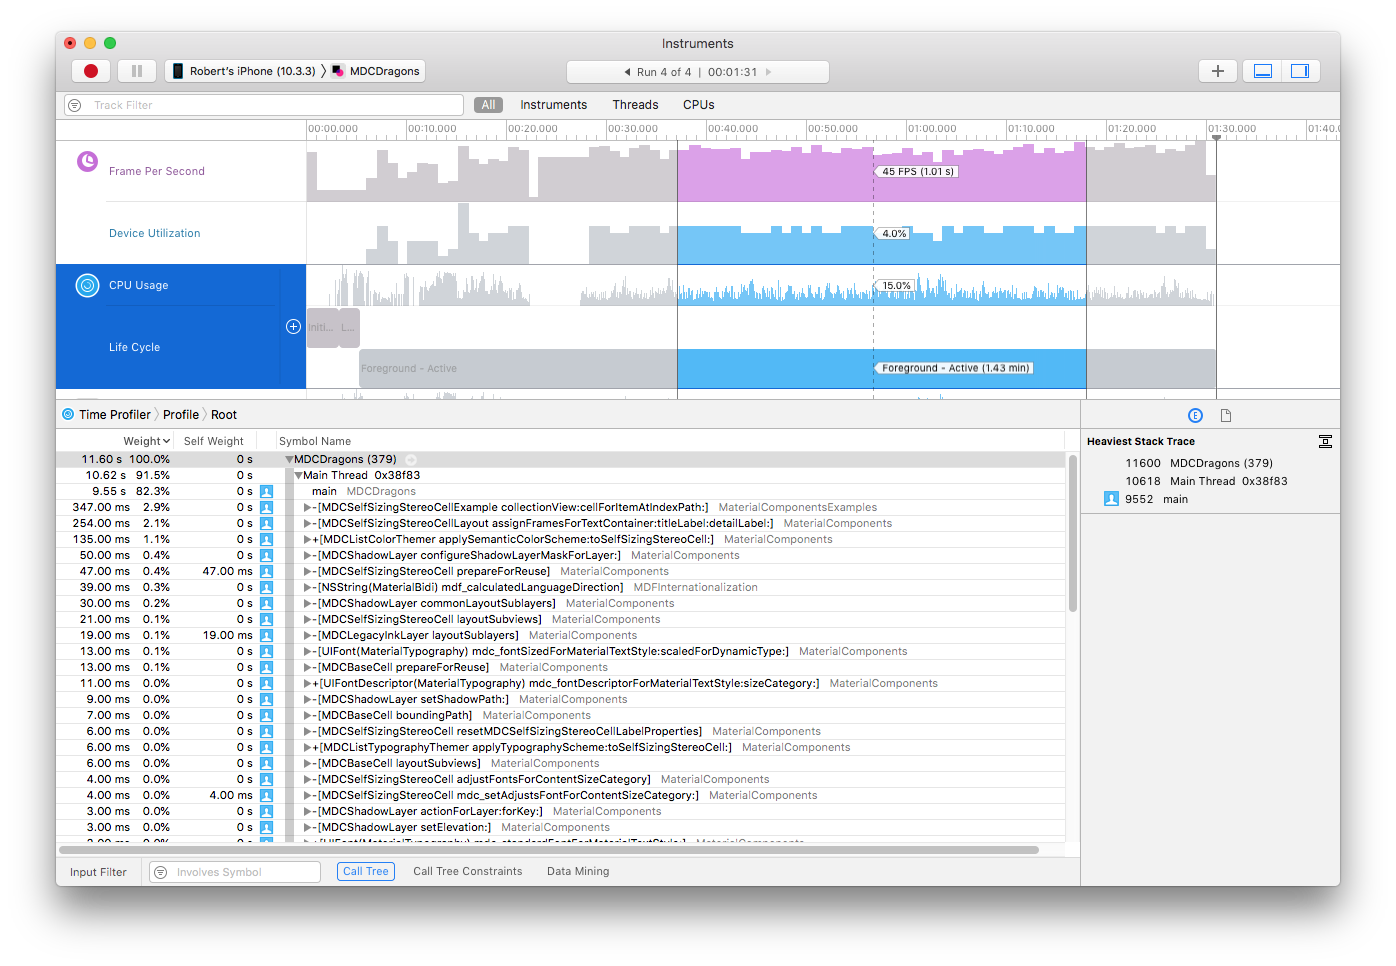
Task: Add instrument with the plus button
Action: coord(1217,71)
